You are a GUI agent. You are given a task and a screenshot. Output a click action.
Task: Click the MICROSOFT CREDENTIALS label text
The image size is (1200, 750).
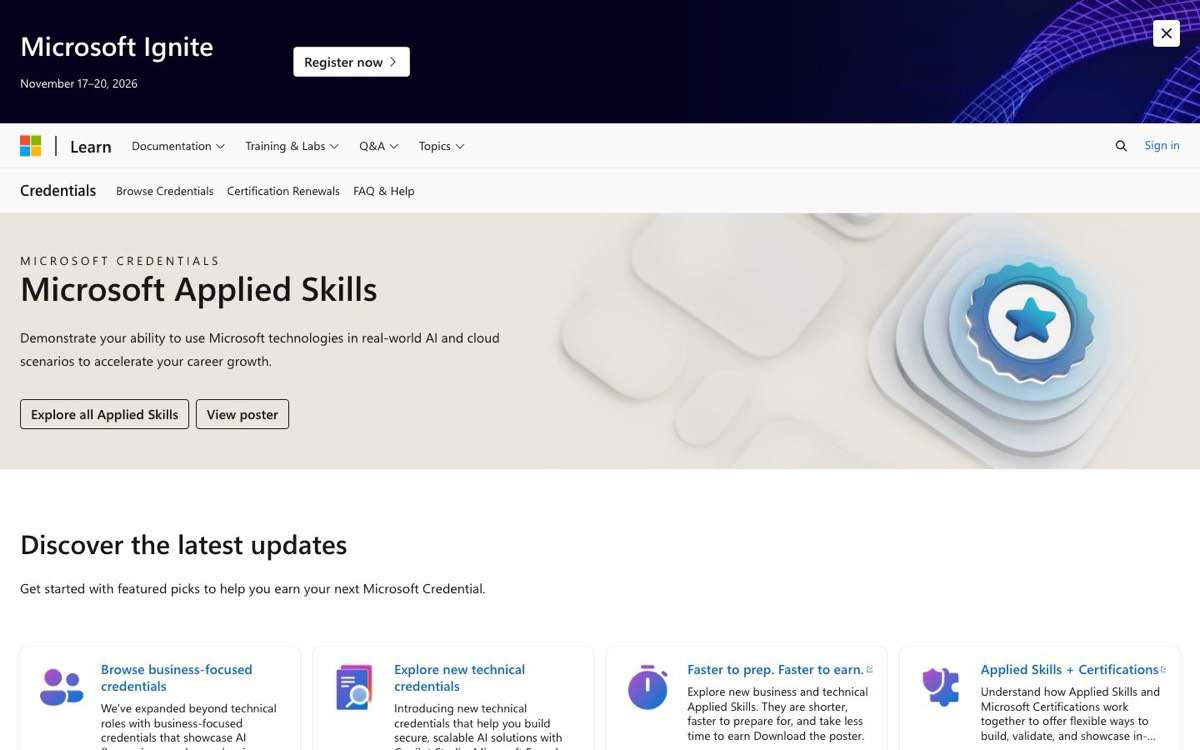120,261
